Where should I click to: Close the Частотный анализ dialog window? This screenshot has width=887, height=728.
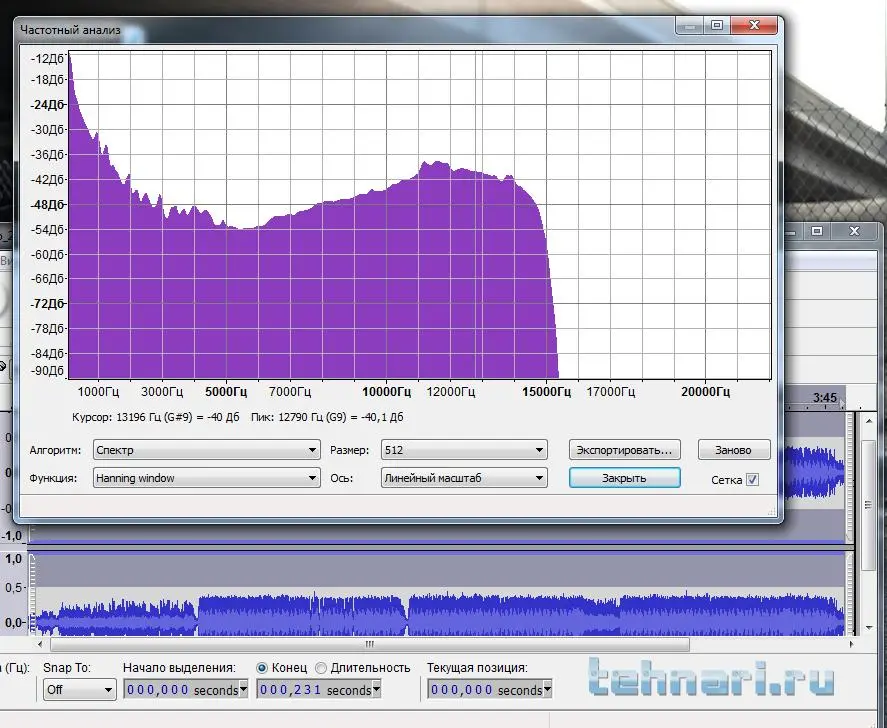point(755,27)
